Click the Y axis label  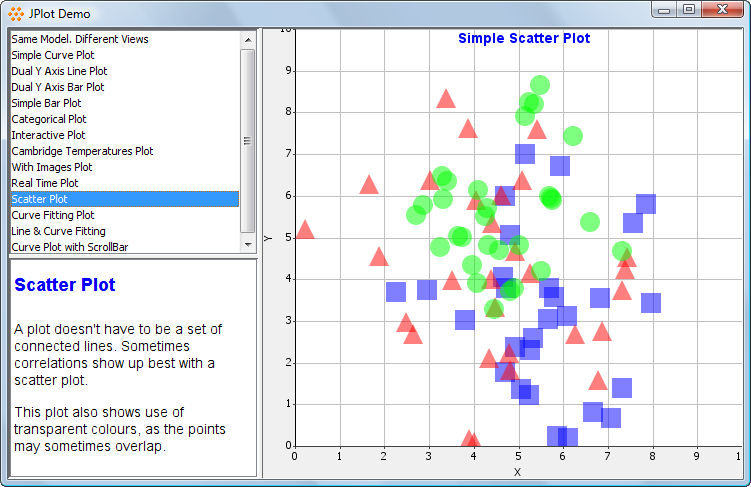tap(268, 238)
